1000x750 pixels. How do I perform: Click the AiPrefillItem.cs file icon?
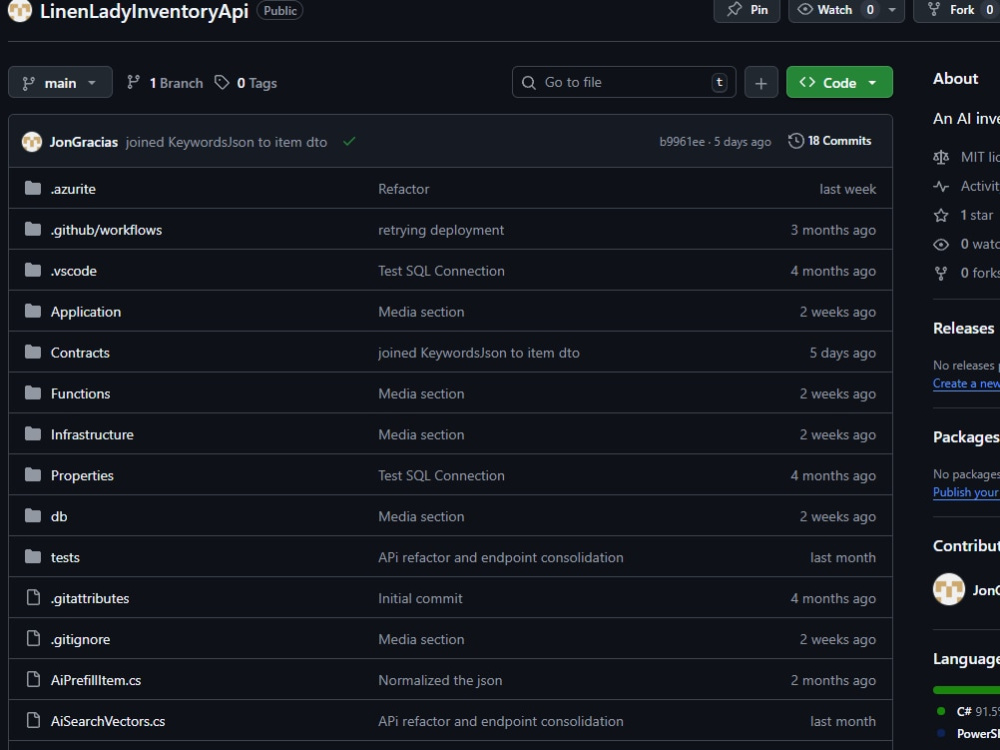pyautogui.click(x=33, y=679)
